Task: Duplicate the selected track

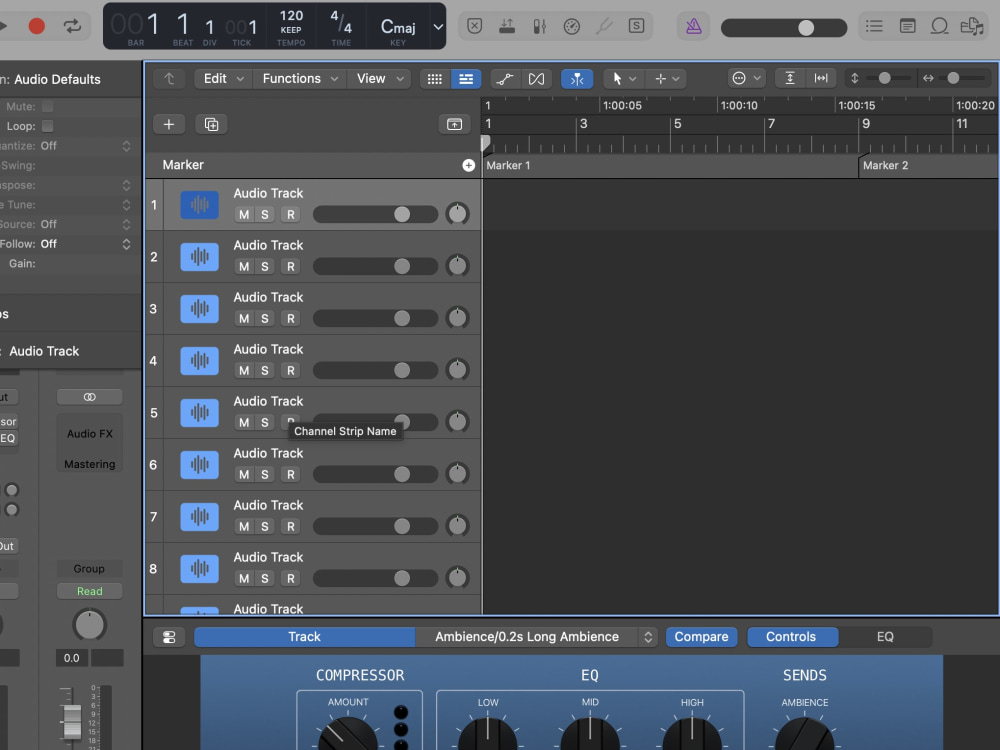Action: click(211, 124)
